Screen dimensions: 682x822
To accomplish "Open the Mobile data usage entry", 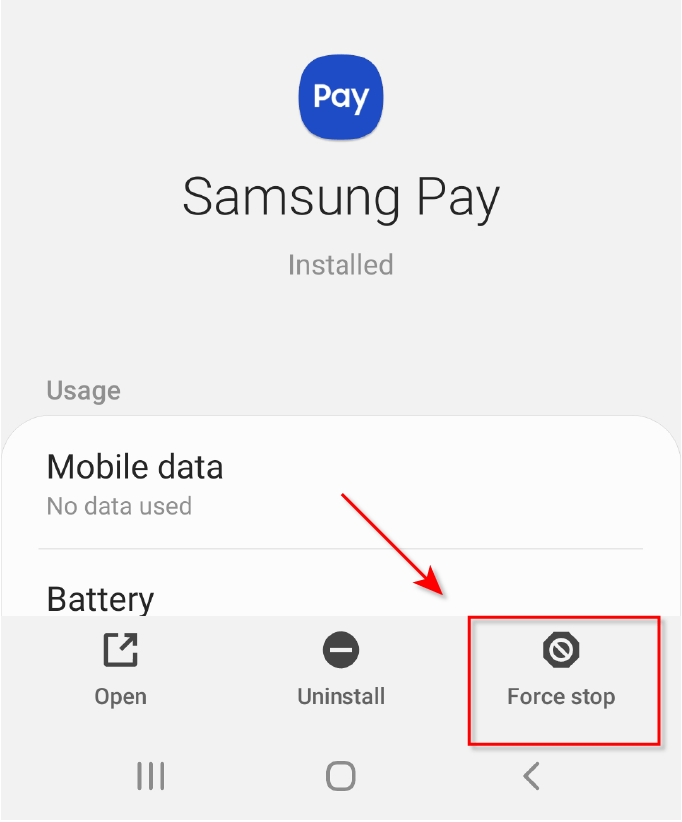I will click(341, 483).
